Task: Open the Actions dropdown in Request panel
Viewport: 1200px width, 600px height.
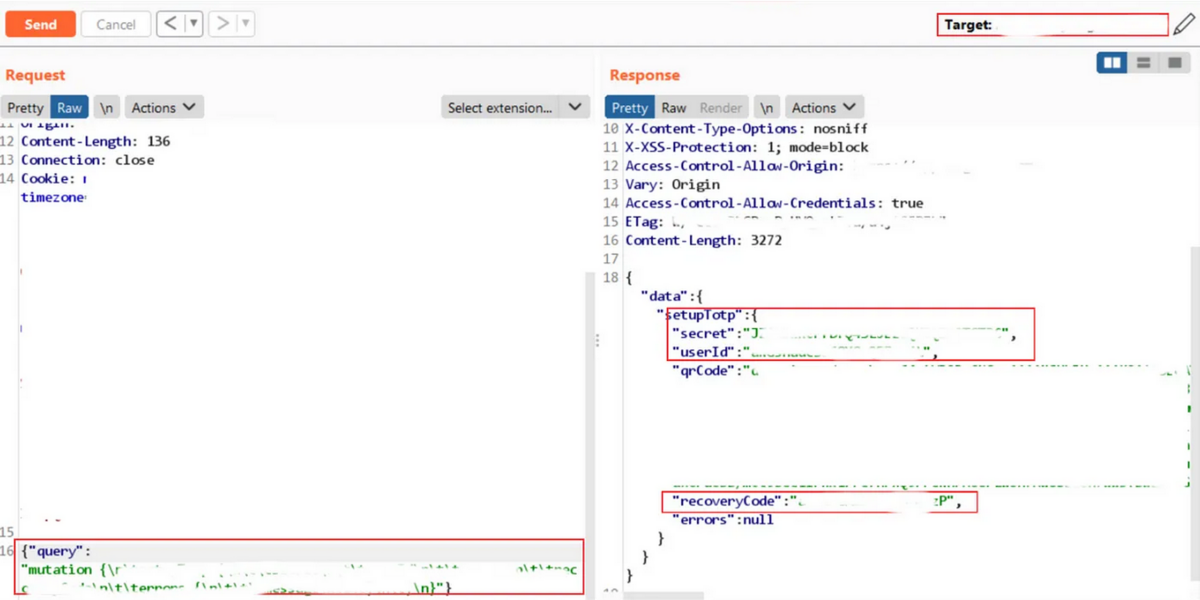Action: coord(164,107)
